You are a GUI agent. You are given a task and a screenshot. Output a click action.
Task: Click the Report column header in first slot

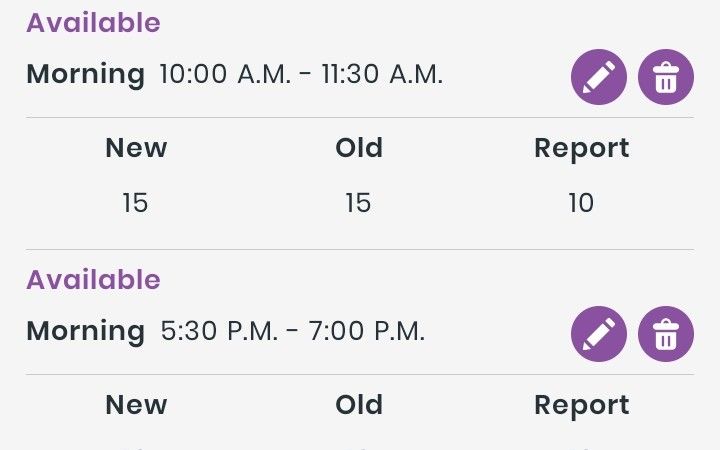pyautogui.click(x=581, y=149)
